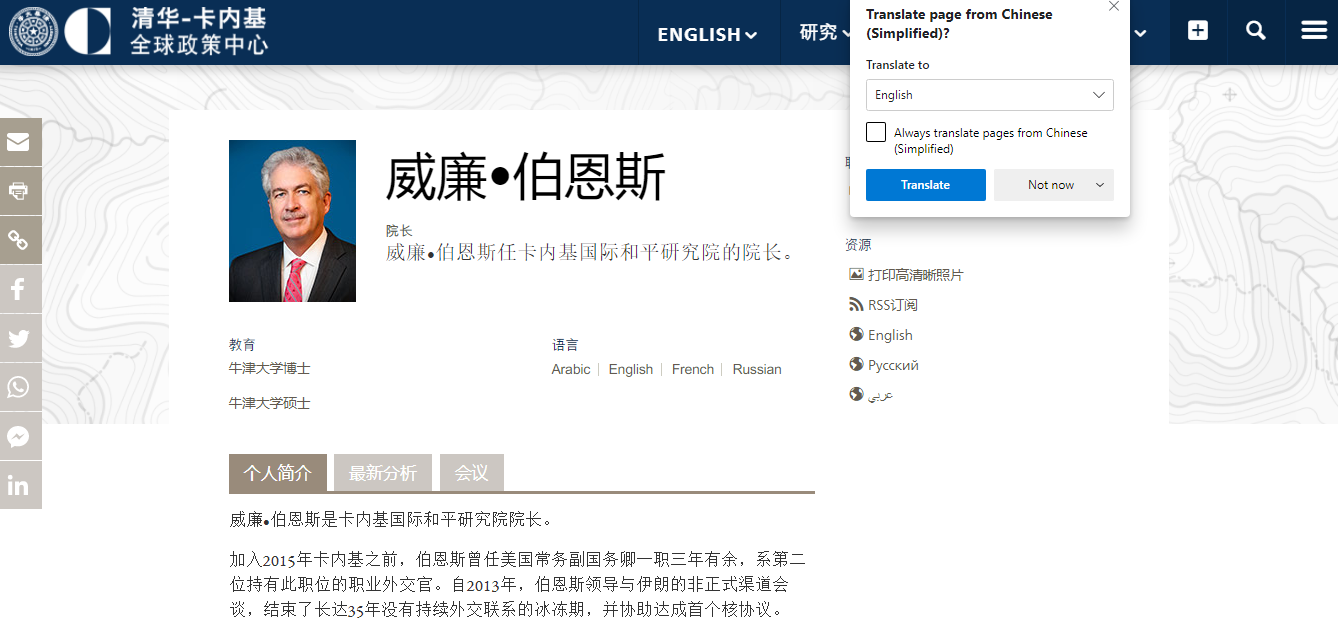This screenshot has height=629, width=1338.
Task: Expand header menu chevron left of plus icon
Action: (1139, 33)
